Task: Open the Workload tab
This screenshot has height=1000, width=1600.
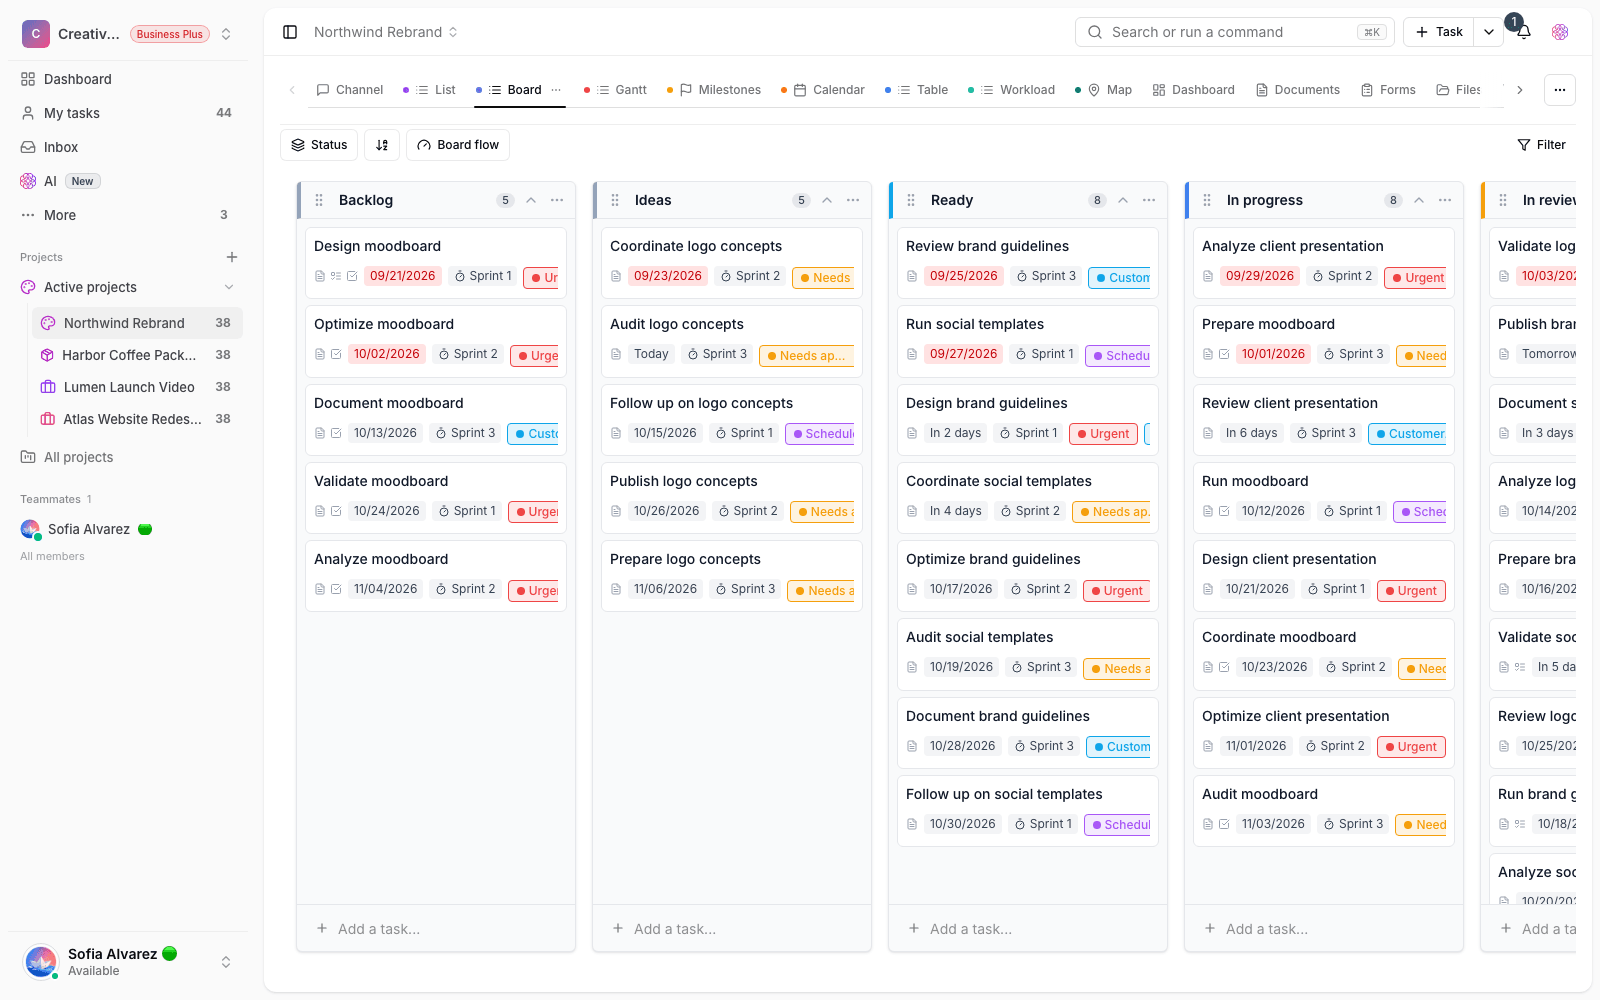Action: click(1011, 90)
